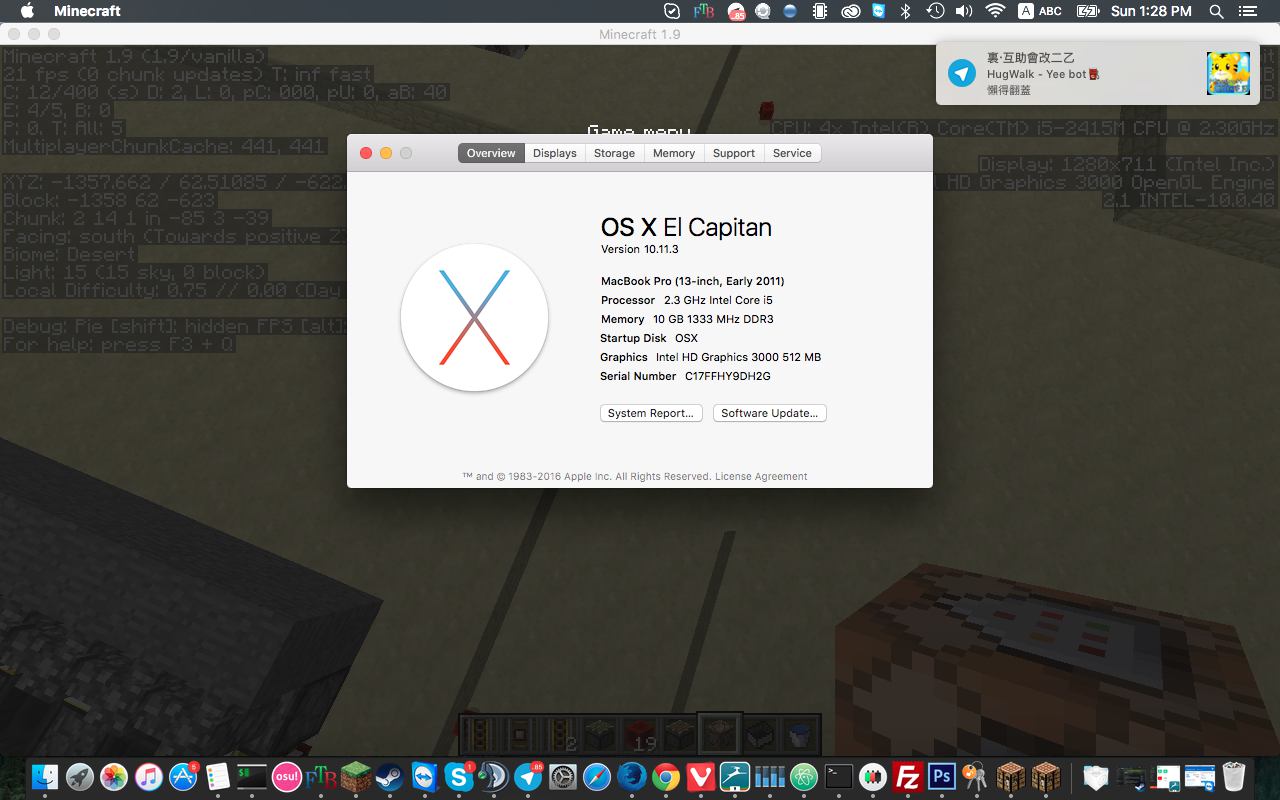The height and width of the screenshot is (800, 1280).
Task: Open Reminders from the Dock
Action: 217,776
